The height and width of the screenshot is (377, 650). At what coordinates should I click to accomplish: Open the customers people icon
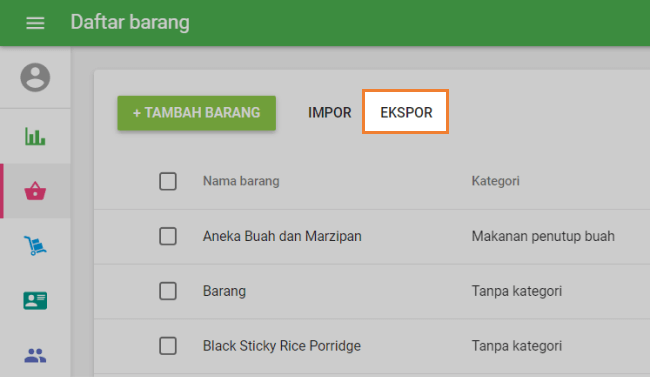35,355
